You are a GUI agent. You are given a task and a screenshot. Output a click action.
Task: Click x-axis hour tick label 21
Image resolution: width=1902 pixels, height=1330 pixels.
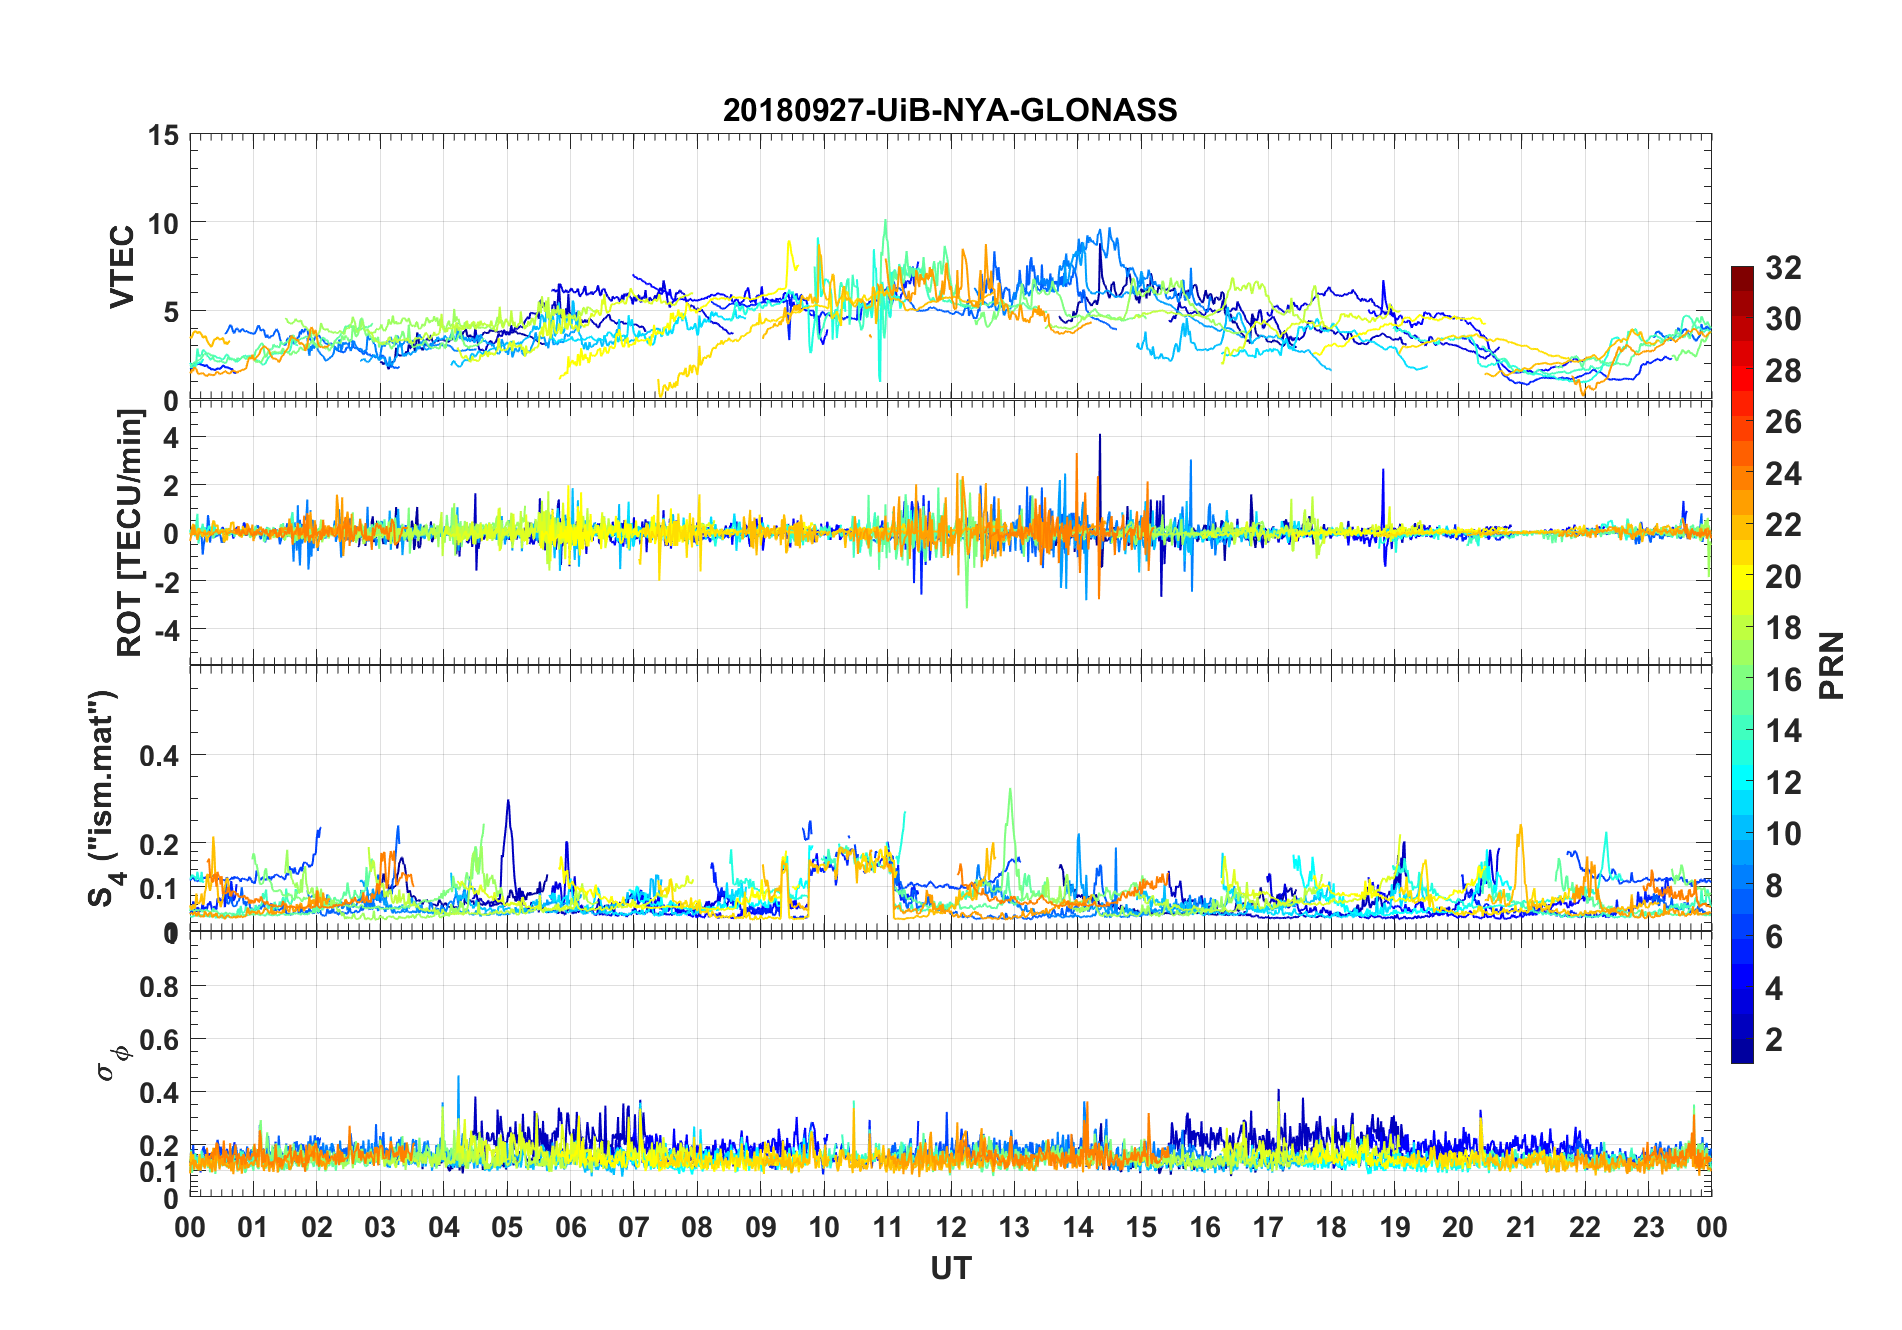coord(1521,1227)
